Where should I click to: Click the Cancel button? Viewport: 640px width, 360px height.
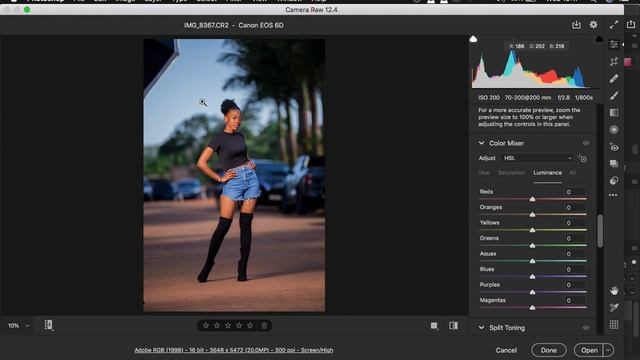point(506,350)
